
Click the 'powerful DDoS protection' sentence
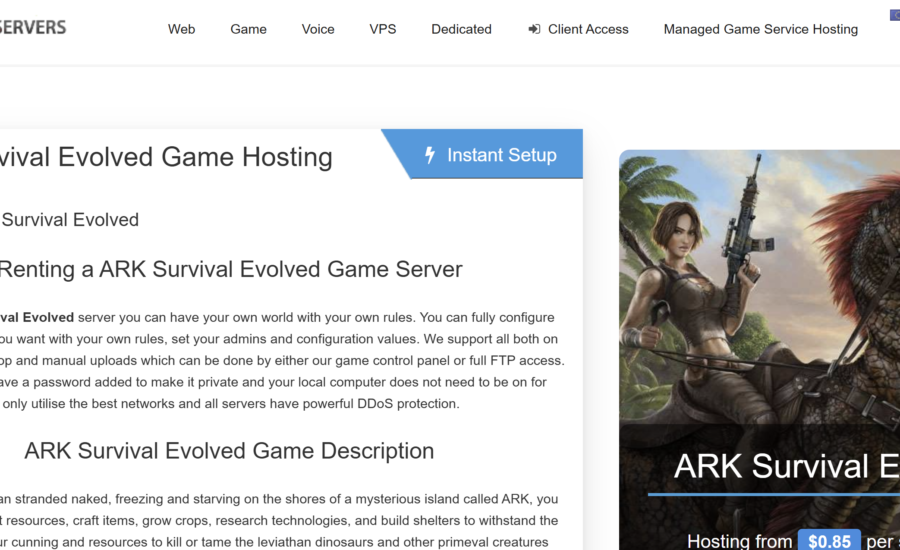point(381,404)
